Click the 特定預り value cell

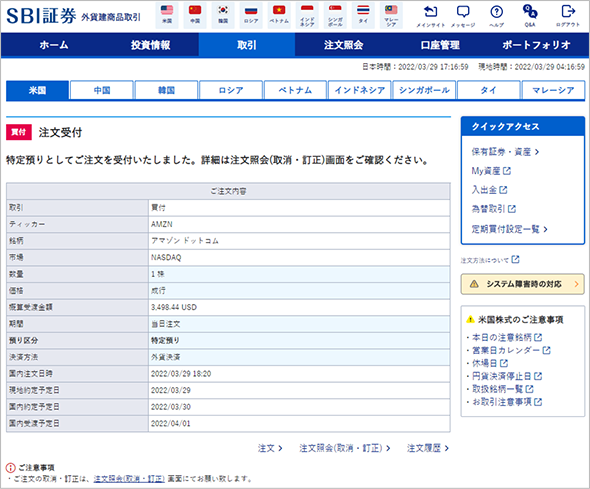point(299,340)
